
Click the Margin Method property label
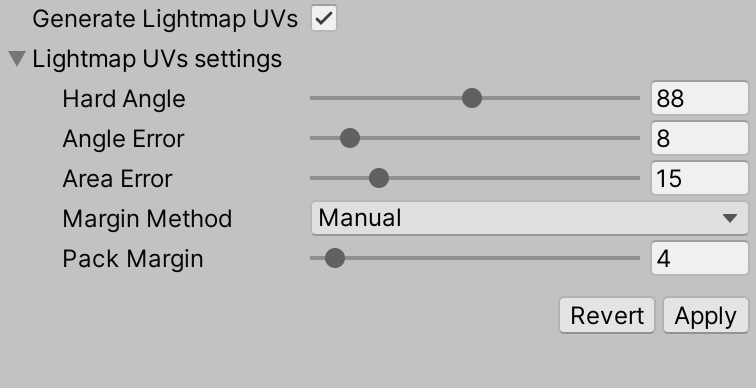147,219
